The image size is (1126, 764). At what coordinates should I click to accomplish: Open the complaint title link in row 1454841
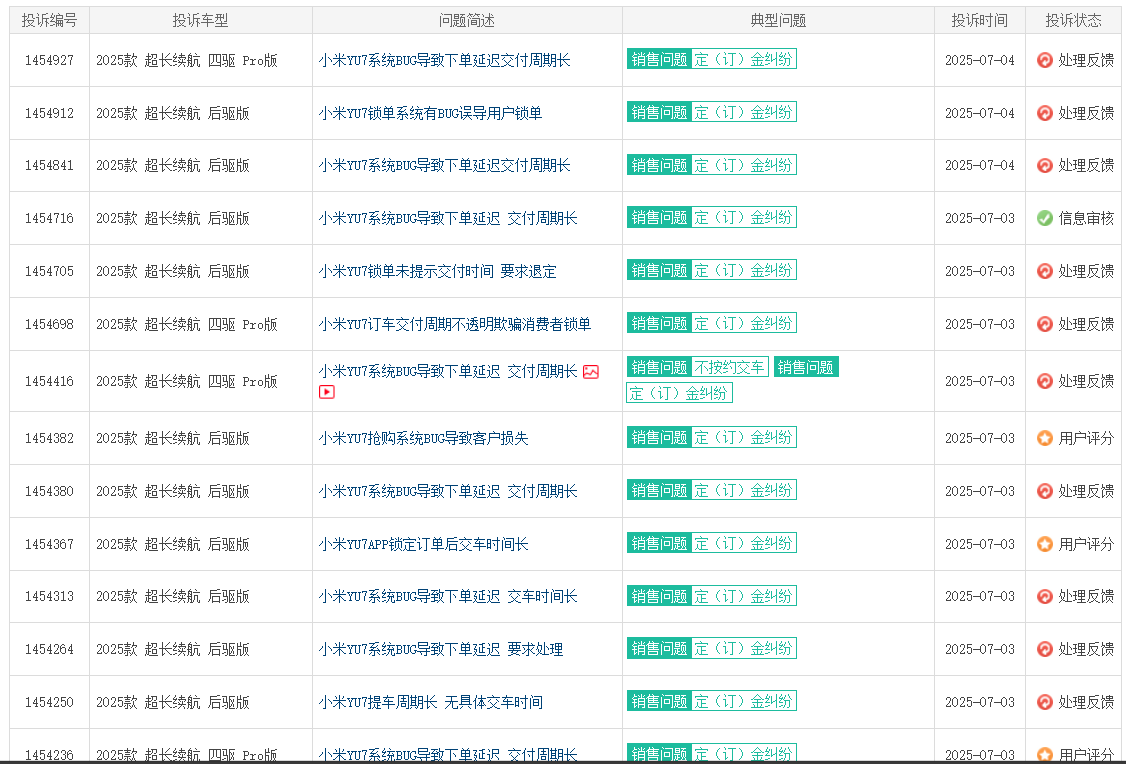point(445,165)
